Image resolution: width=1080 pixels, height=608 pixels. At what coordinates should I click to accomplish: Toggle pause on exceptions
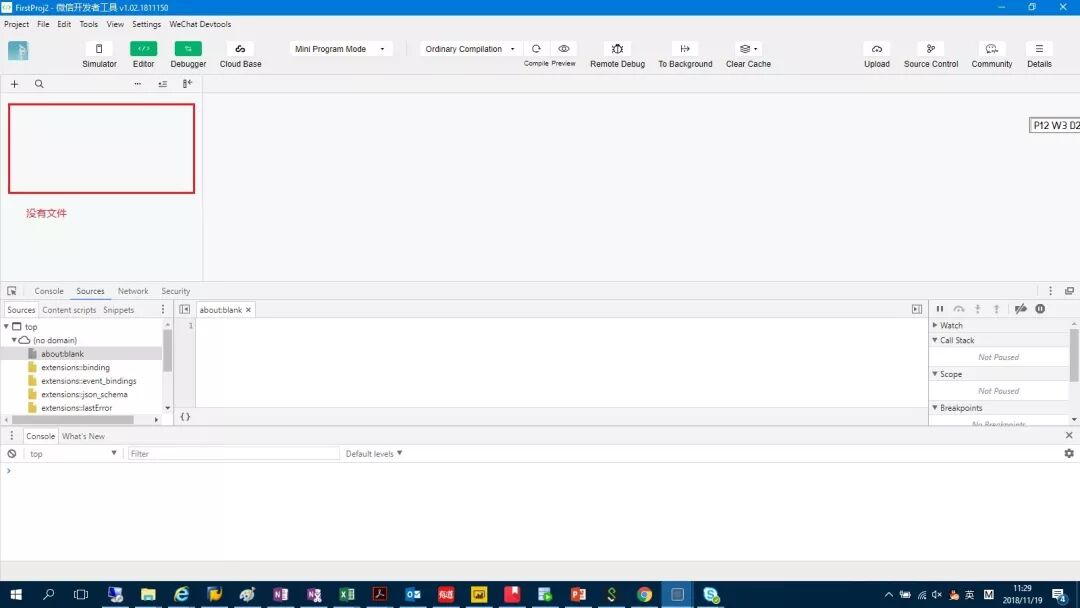[1040, 309]
